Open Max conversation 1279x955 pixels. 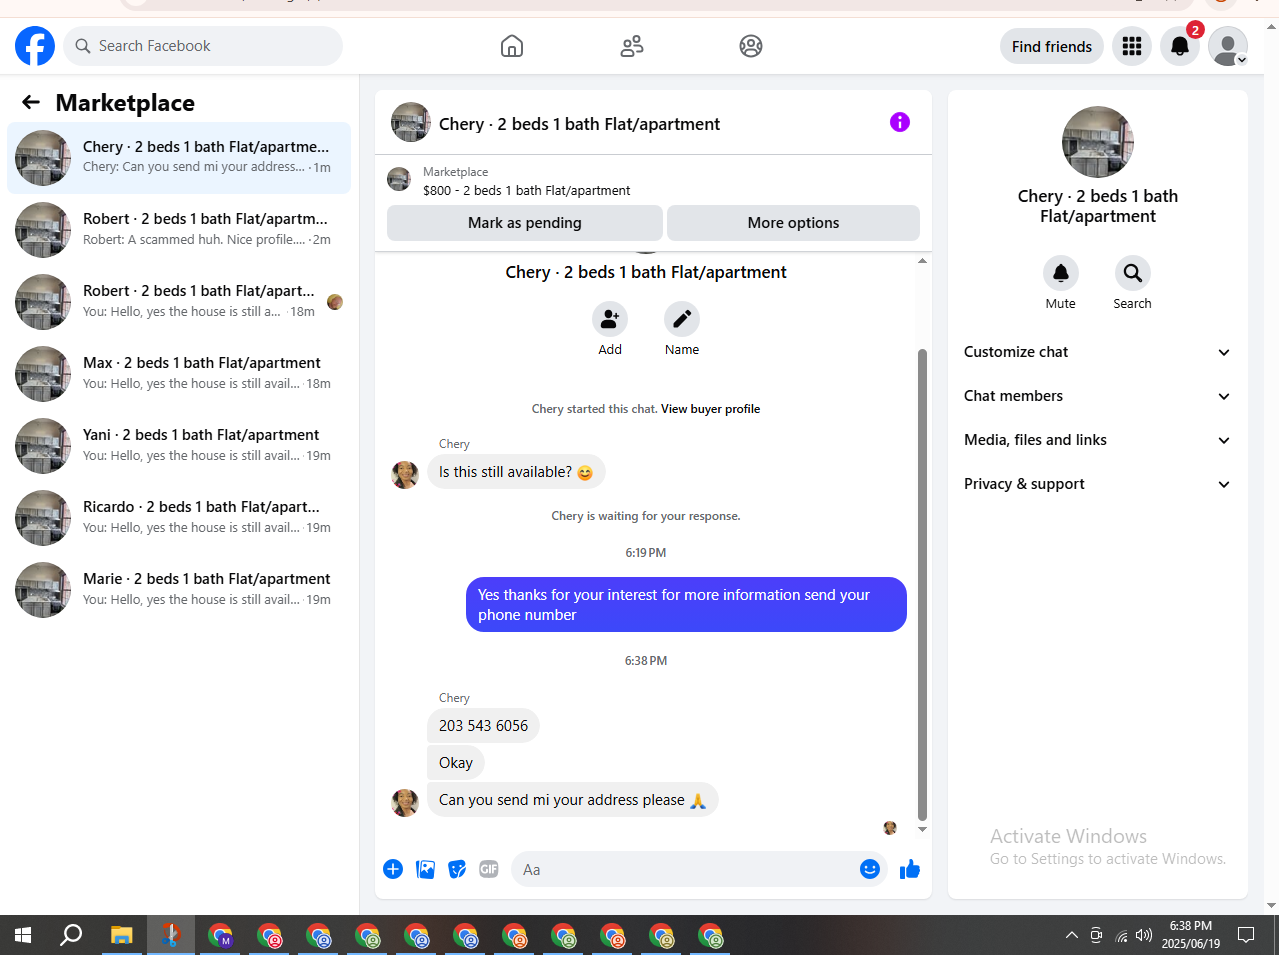click(179, 374)
